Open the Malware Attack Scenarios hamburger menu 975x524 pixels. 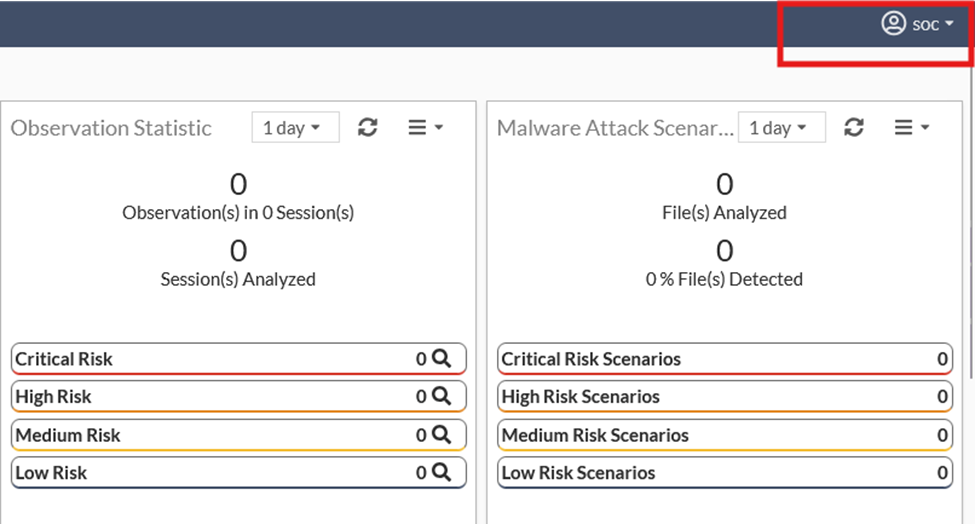click(912, 127)
